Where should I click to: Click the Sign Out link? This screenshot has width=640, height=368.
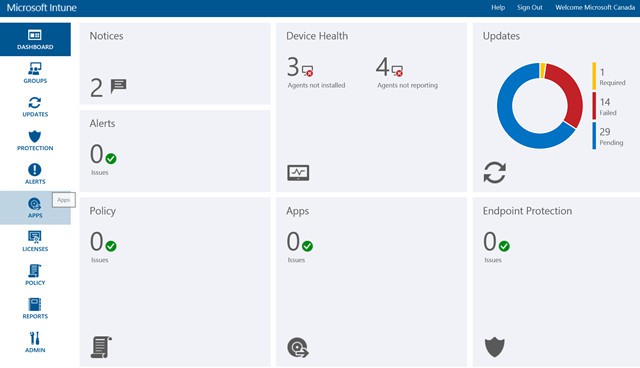point(530,7)
